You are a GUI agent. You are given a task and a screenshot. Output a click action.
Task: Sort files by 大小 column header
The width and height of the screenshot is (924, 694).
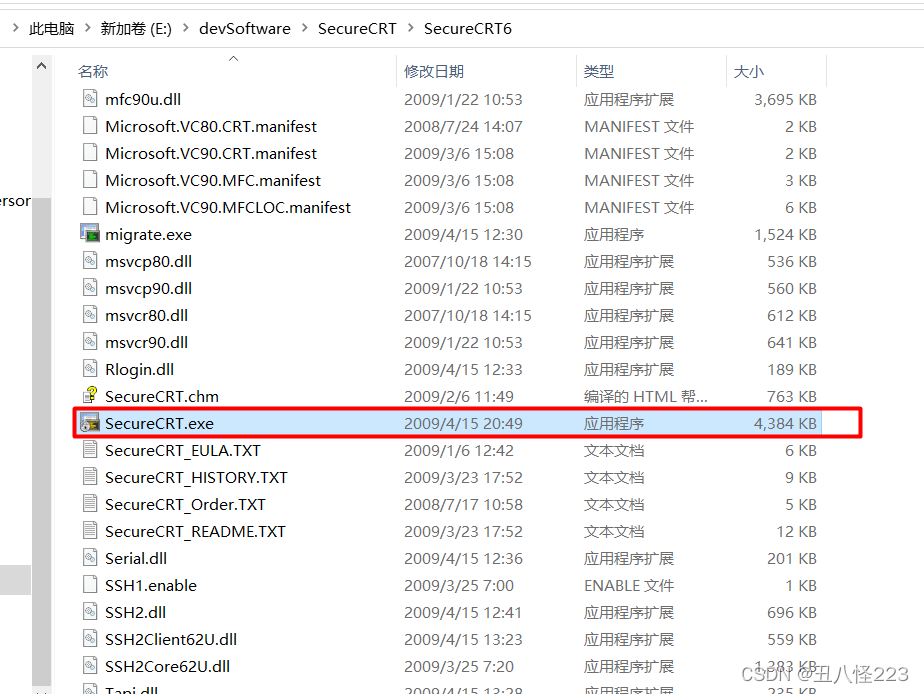coord(748,72)
